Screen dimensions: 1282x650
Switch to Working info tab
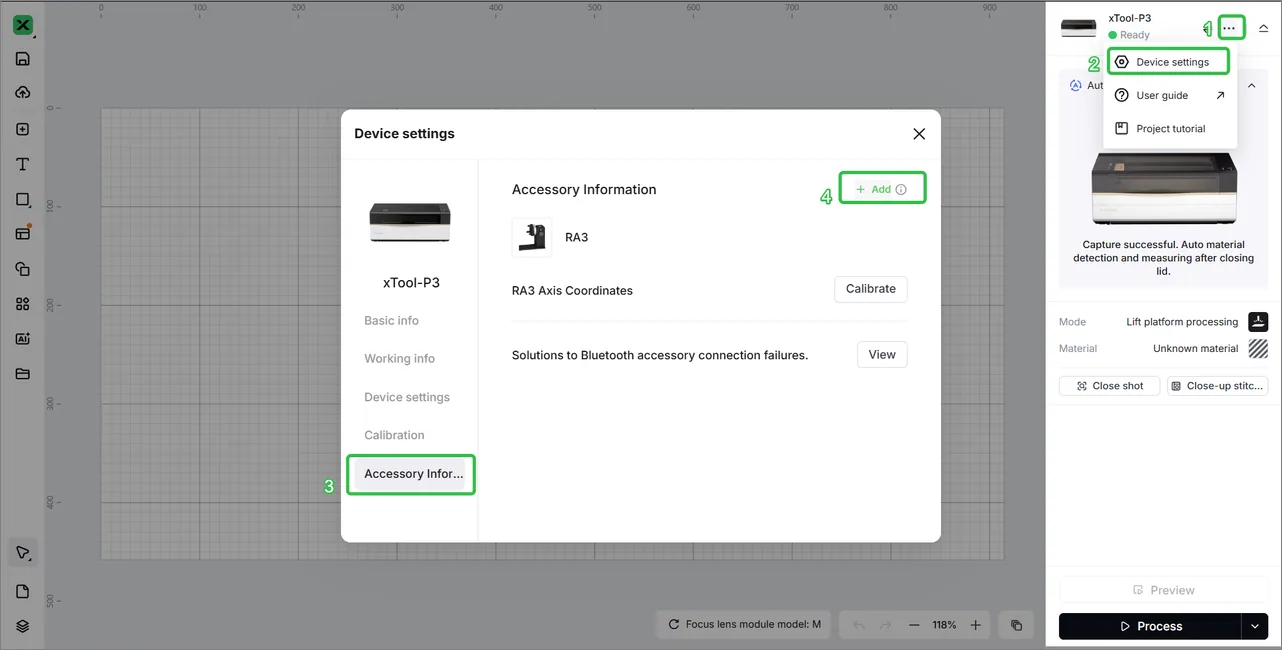400,359
